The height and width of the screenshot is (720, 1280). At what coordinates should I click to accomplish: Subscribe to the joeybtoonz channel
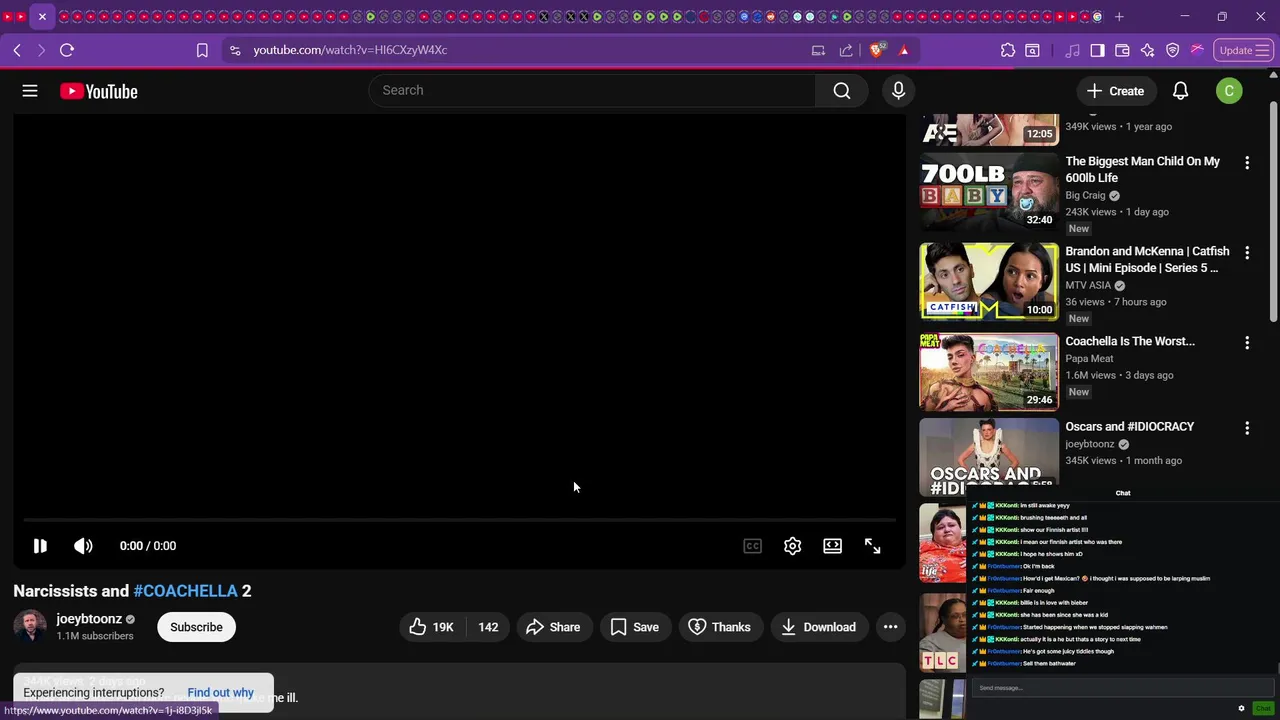(196, 627)
